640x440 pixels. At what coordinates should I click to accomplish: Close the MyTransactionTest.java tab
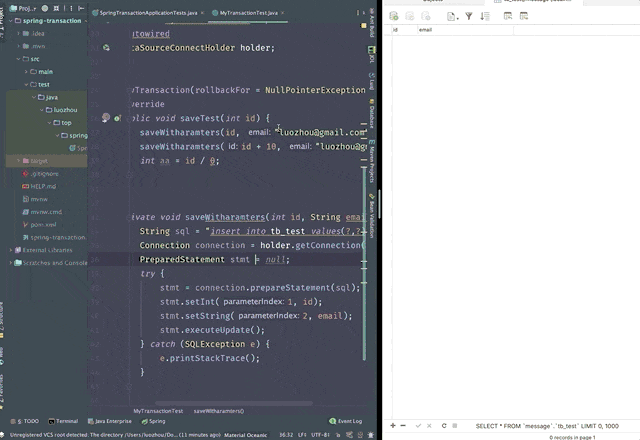[282, 13]
